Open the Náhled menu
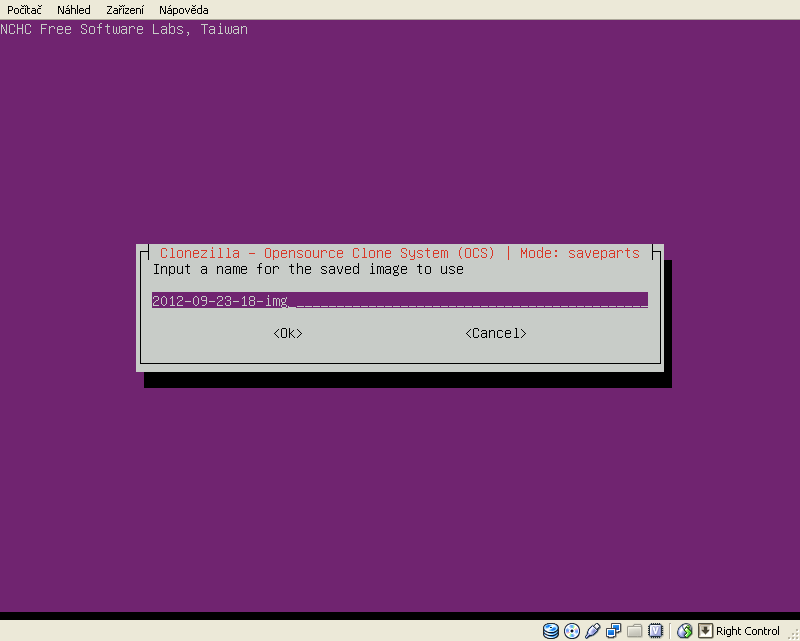Screen dimensions: 800x641 (73, 10)
